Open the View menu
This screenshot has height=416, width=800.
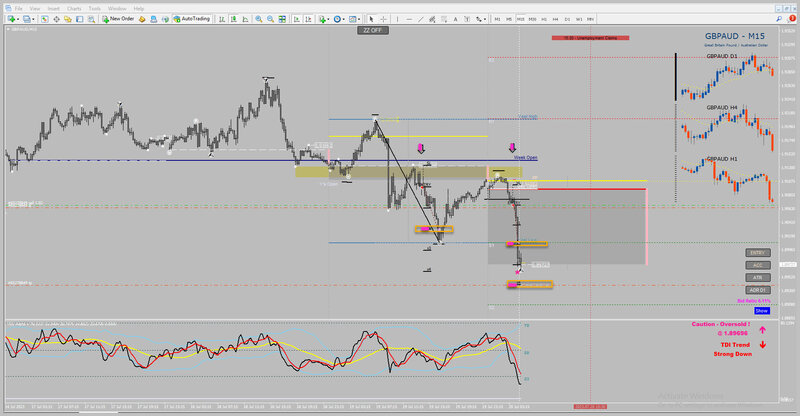[35, 9]
